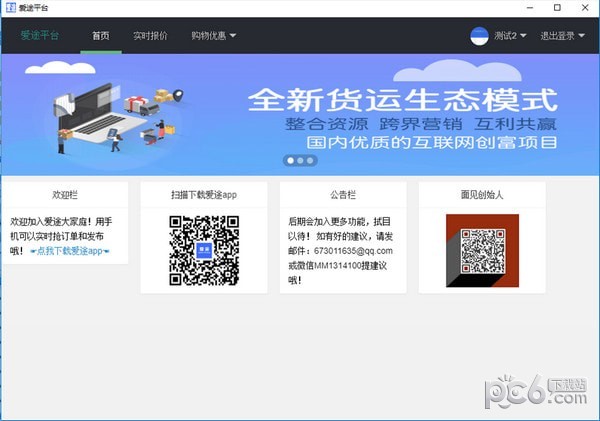Open the 实时报价 tab
This screenshot has height=421, width=600.
(x=150, y=36)
